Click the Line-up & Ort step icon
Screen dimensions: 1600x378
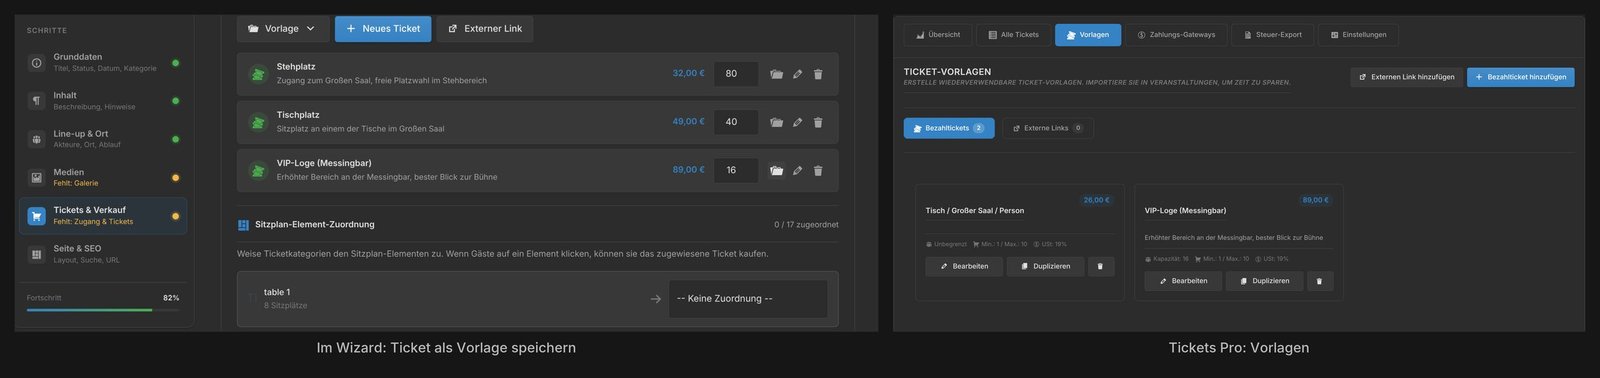[37, 139]
